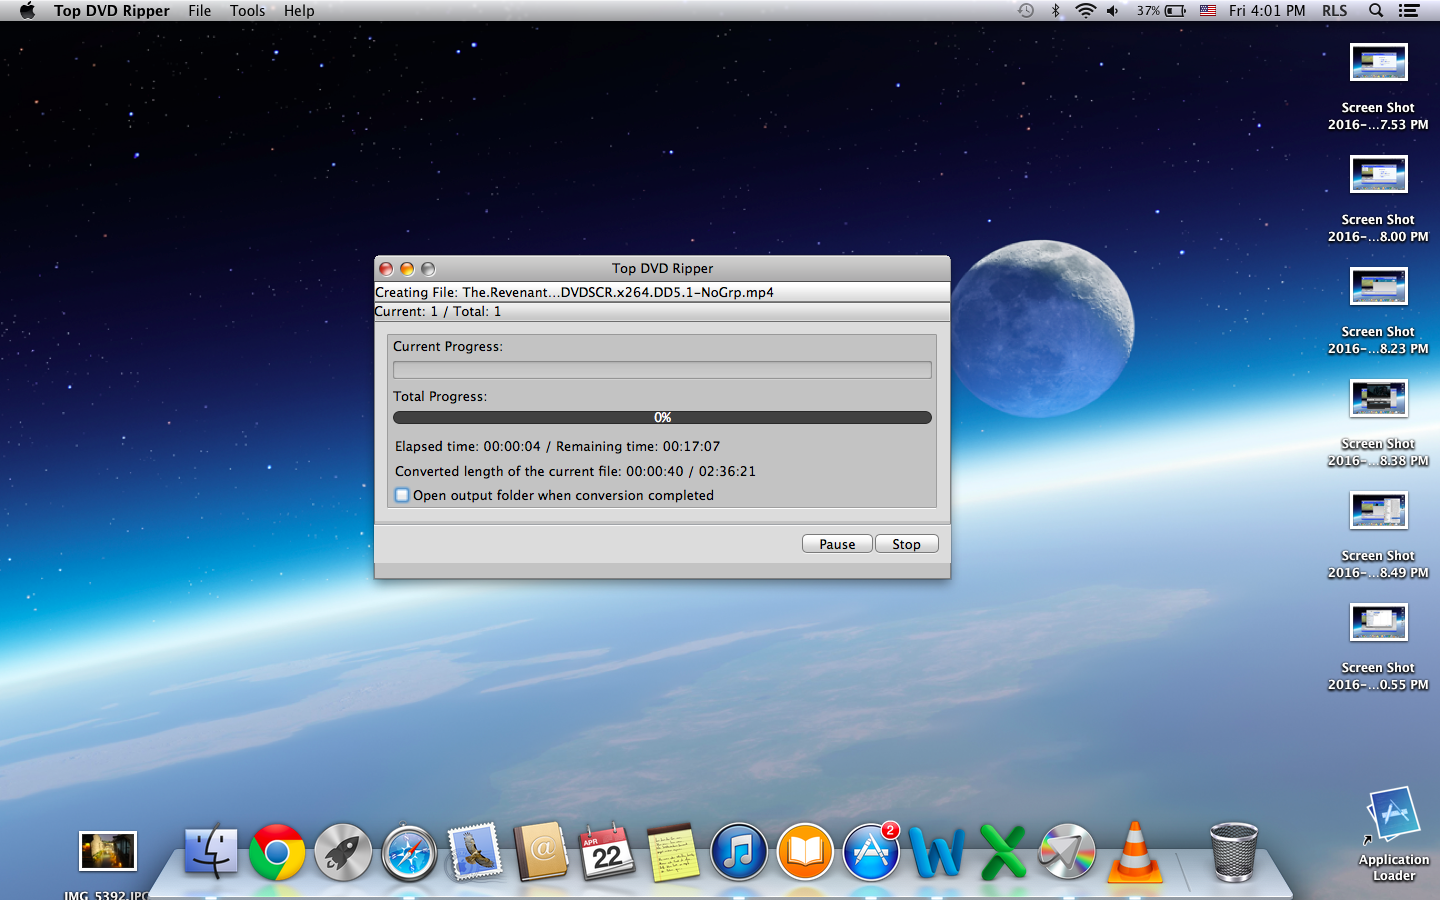Screen dimensions: 1440x900
Task: Click the Current Progress bar
Action: click(662, 370)
